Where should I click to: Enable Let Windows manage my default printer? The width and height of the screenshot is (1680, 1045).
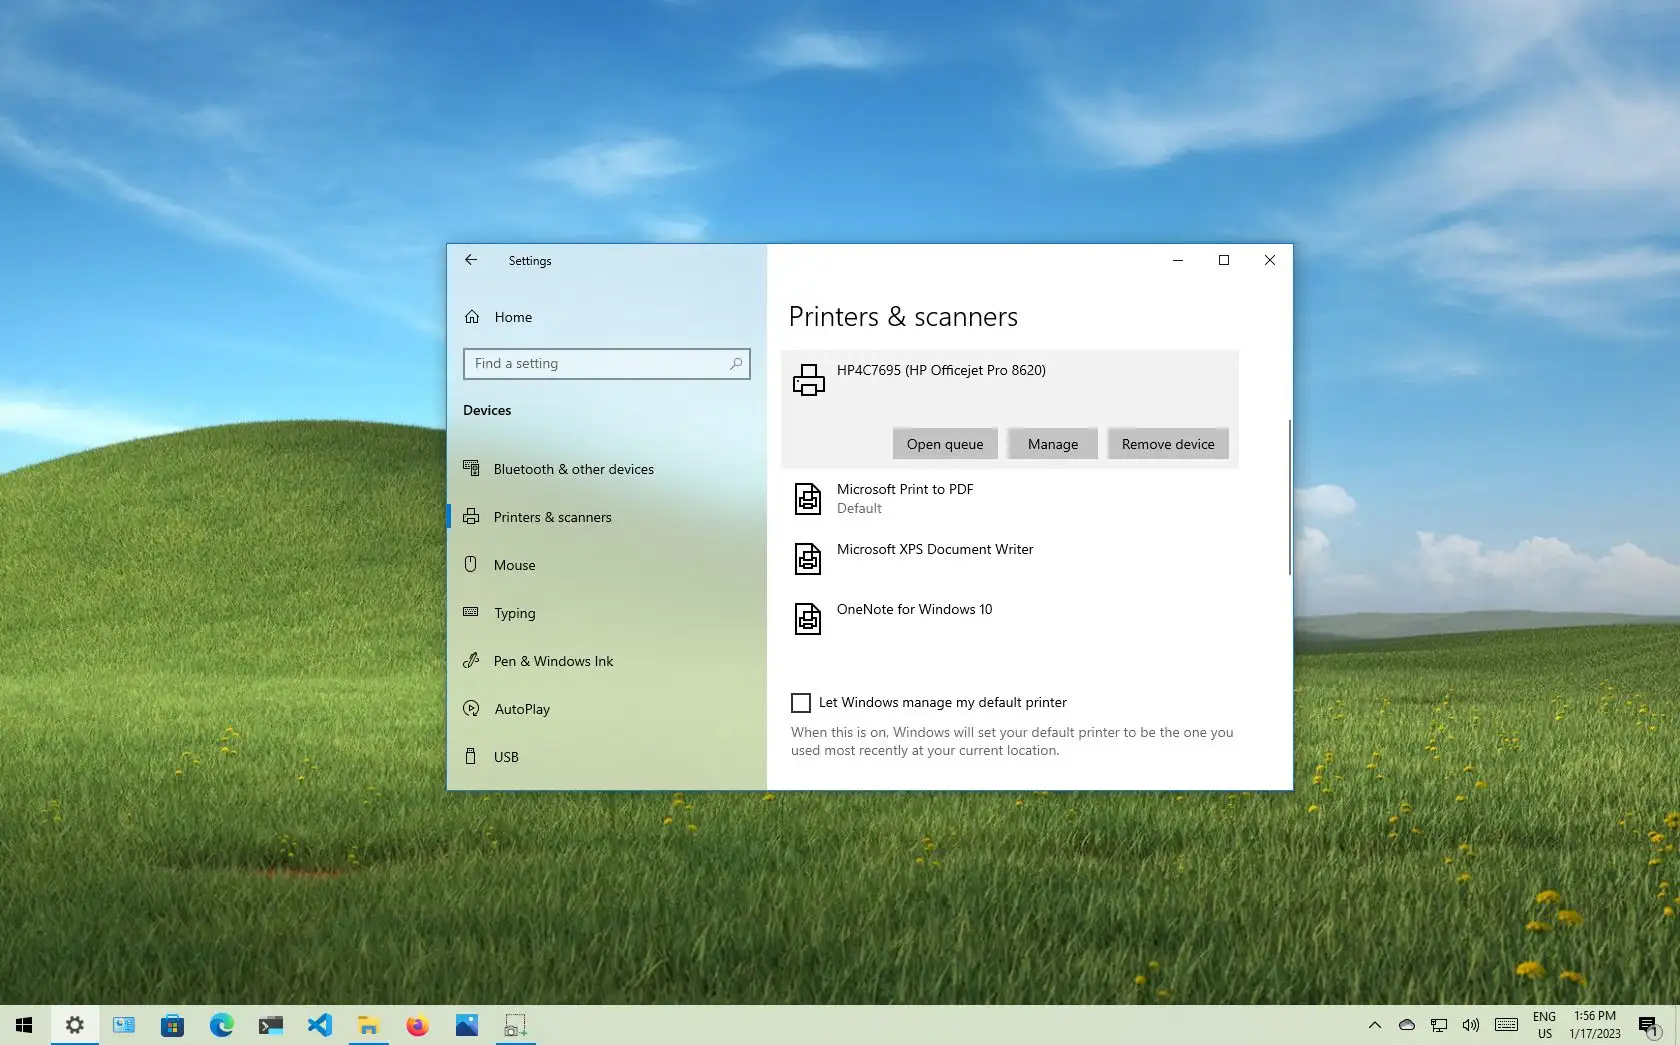click(x=800, y=702)
